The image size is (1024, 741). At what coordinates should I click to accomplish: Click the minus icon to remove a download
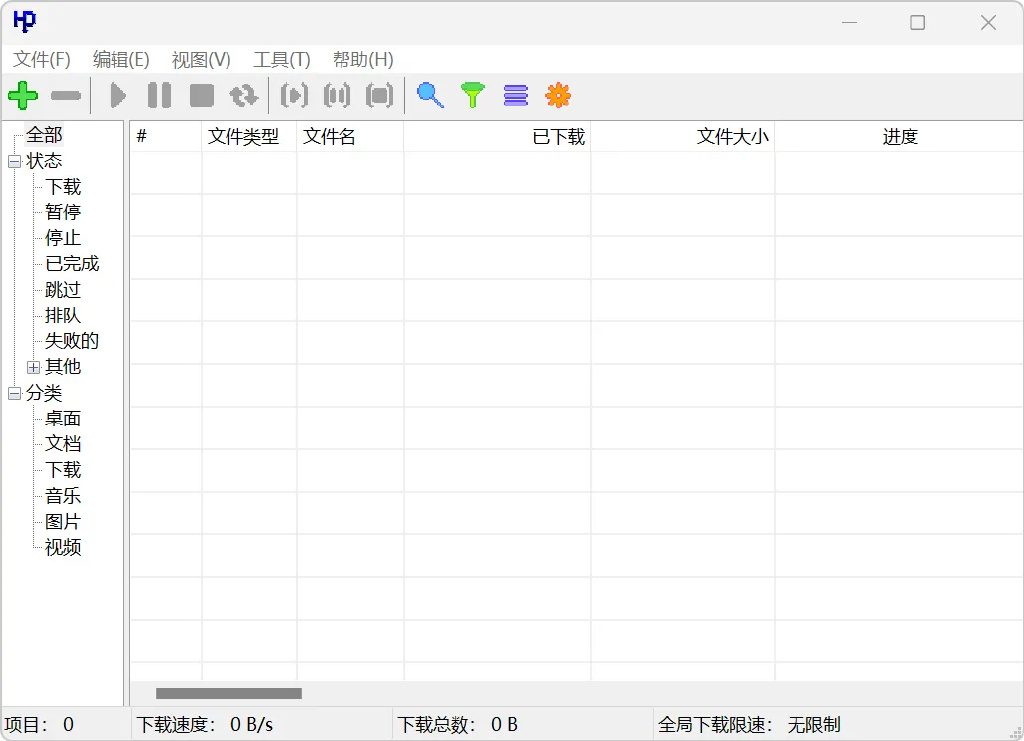tap(64, 95)
